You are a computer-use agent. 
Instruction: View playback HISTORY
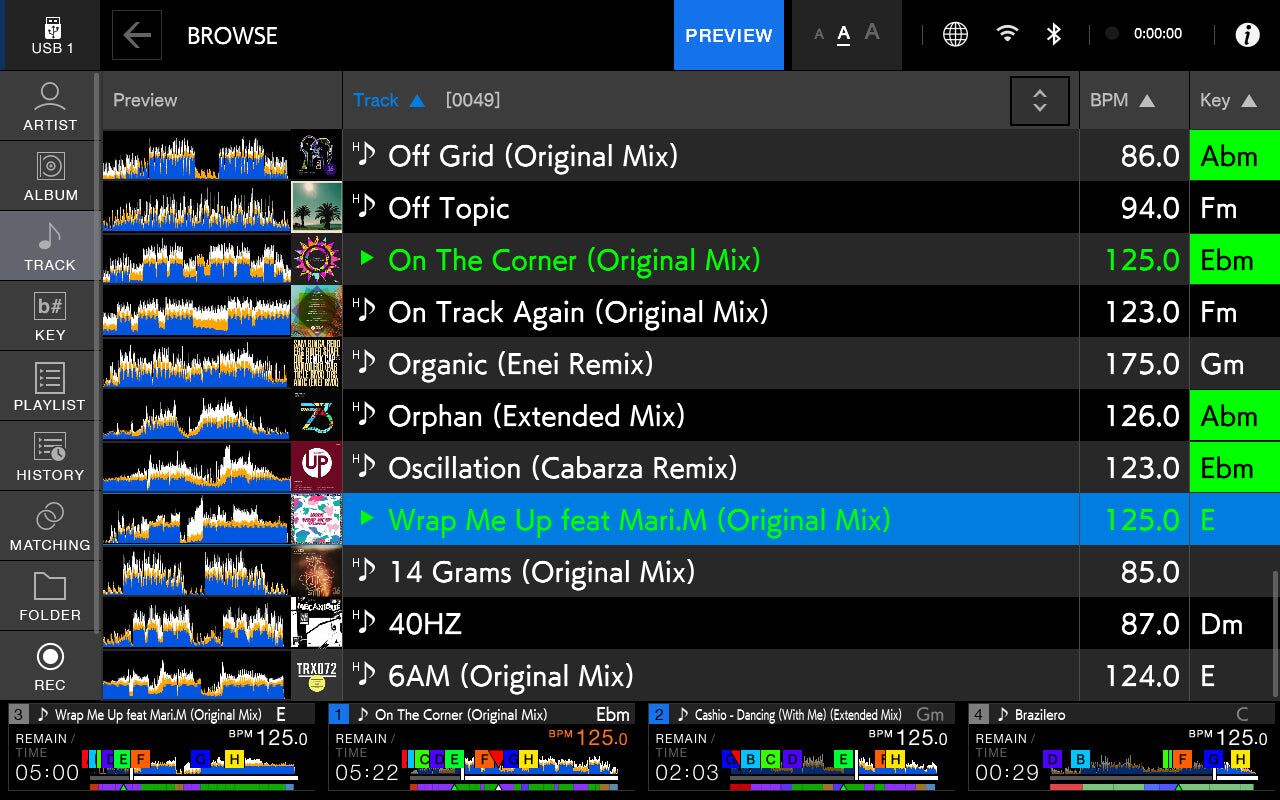click(x=50, y=457)
